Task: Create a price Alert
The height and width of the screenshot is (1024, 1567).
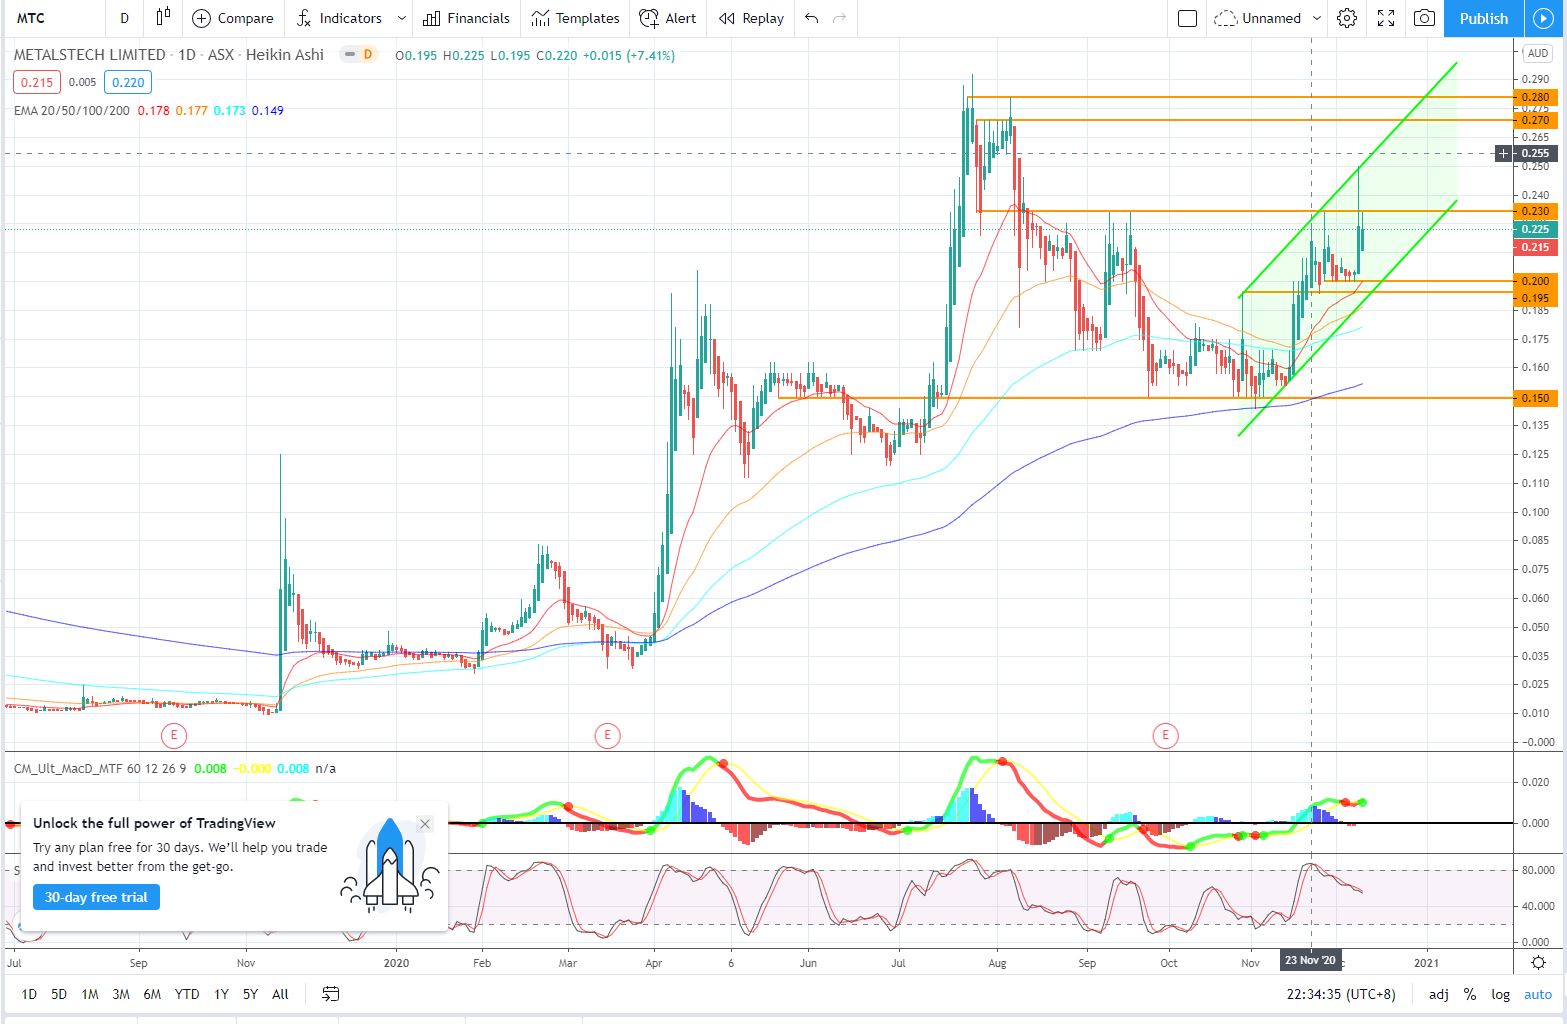Action: (x=668, y=18)
